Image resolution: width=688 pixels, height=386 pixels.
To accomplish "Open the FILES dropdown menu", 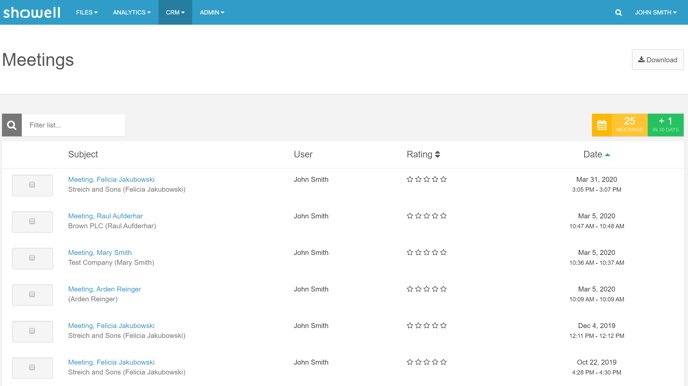I will coord(86,12).
